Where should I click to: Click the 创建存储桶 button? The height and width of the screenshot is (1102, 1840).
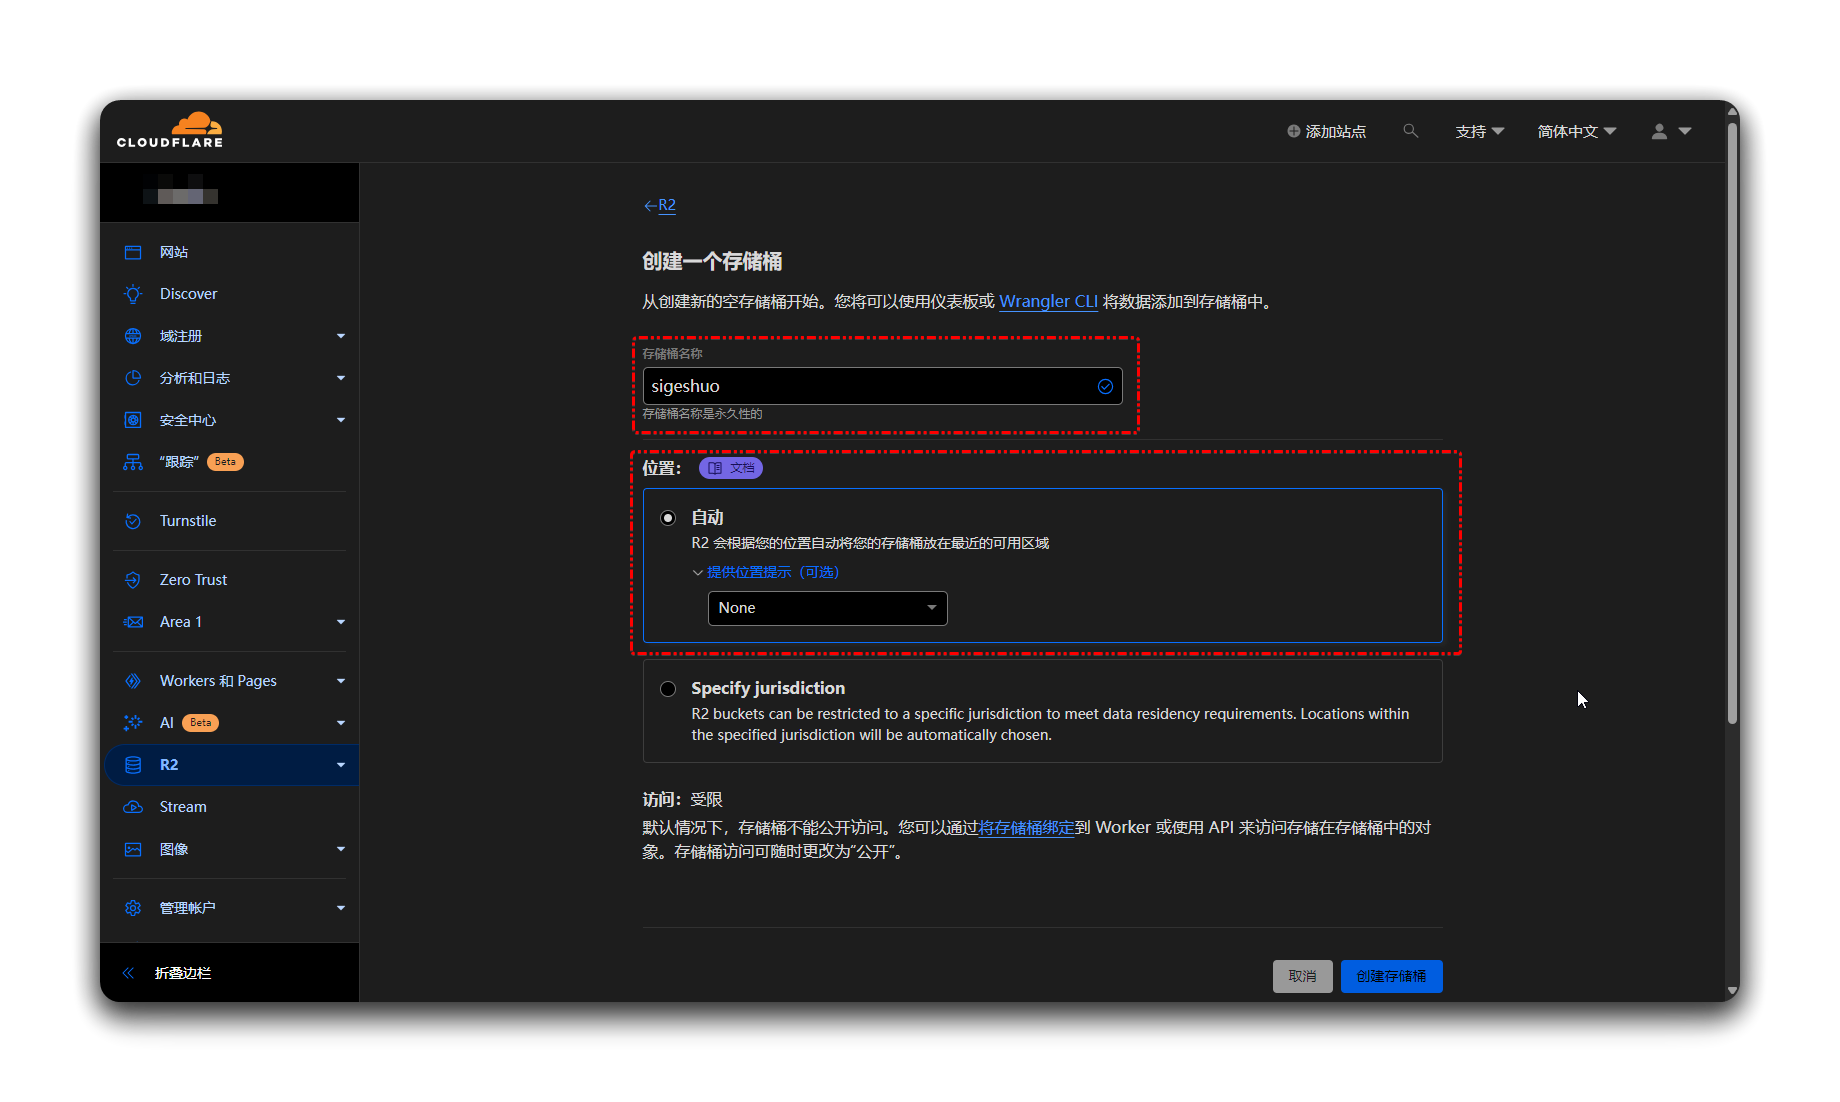click(1392, 976)
